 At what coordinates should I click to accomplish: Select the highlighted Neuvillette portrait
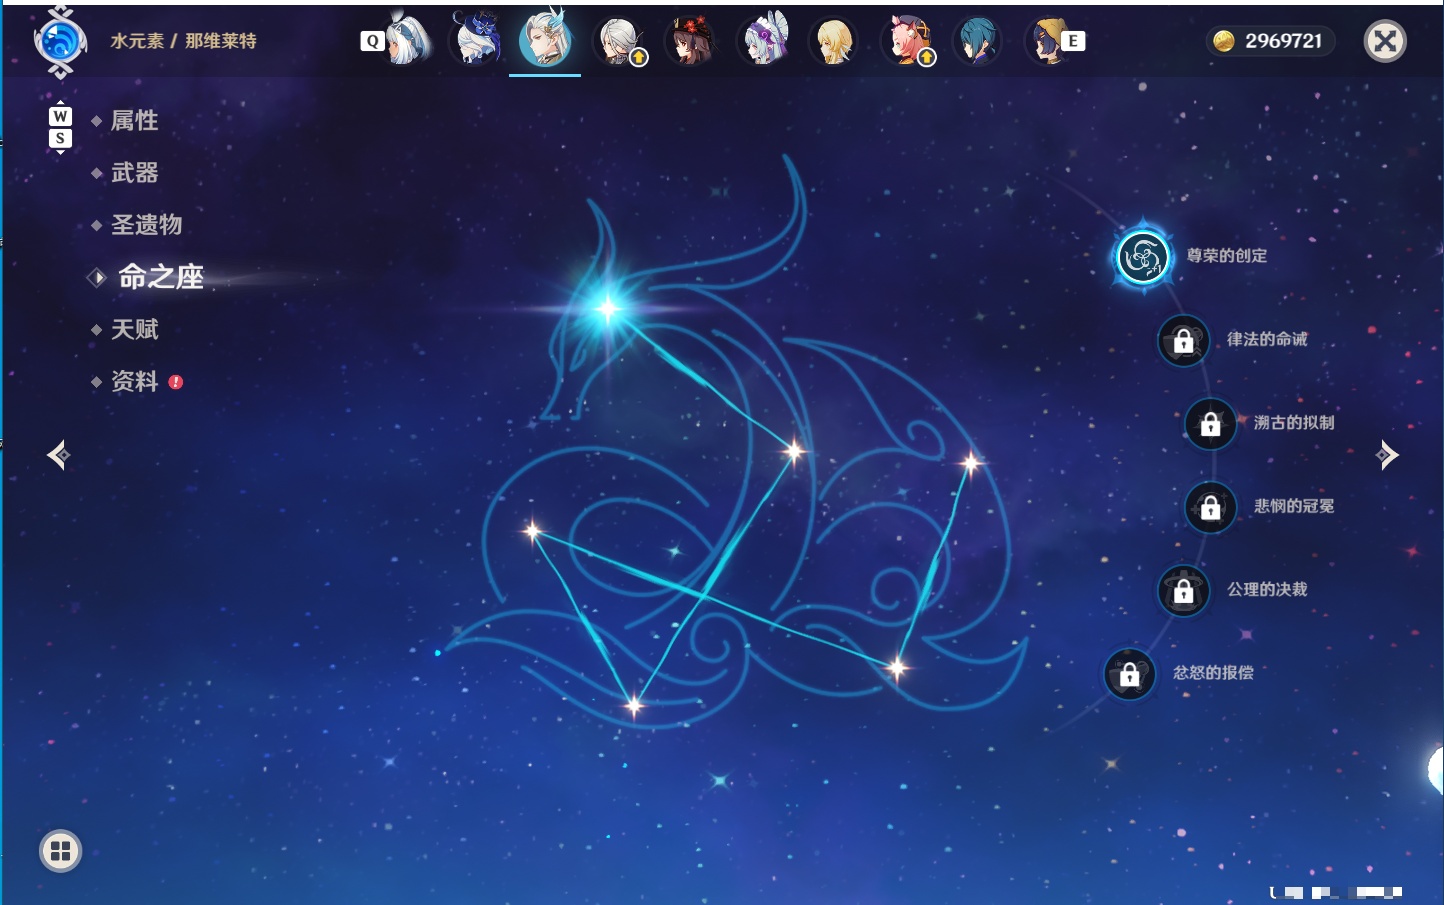click(546, 38)
